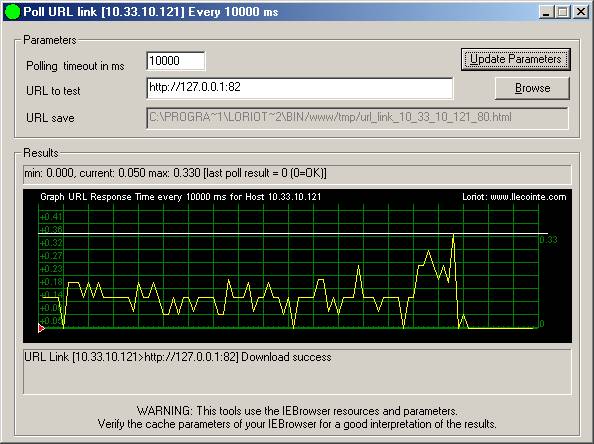The width and height of the screenshot is (594, 444).
Task: Focus the URL to test field
Action: pos(300,88)
